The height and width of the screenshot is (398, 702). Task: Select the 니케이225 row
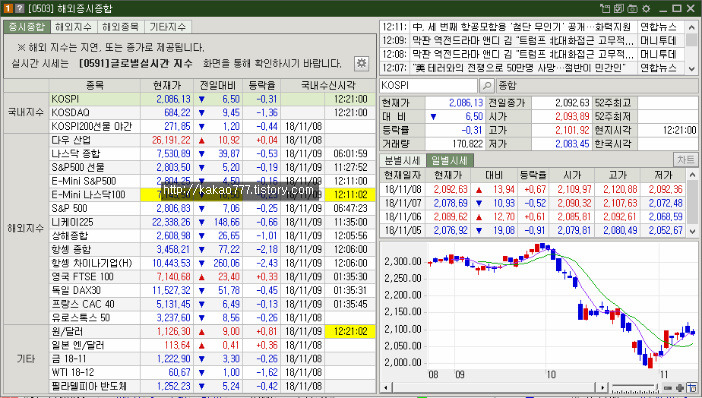(212, 222)
